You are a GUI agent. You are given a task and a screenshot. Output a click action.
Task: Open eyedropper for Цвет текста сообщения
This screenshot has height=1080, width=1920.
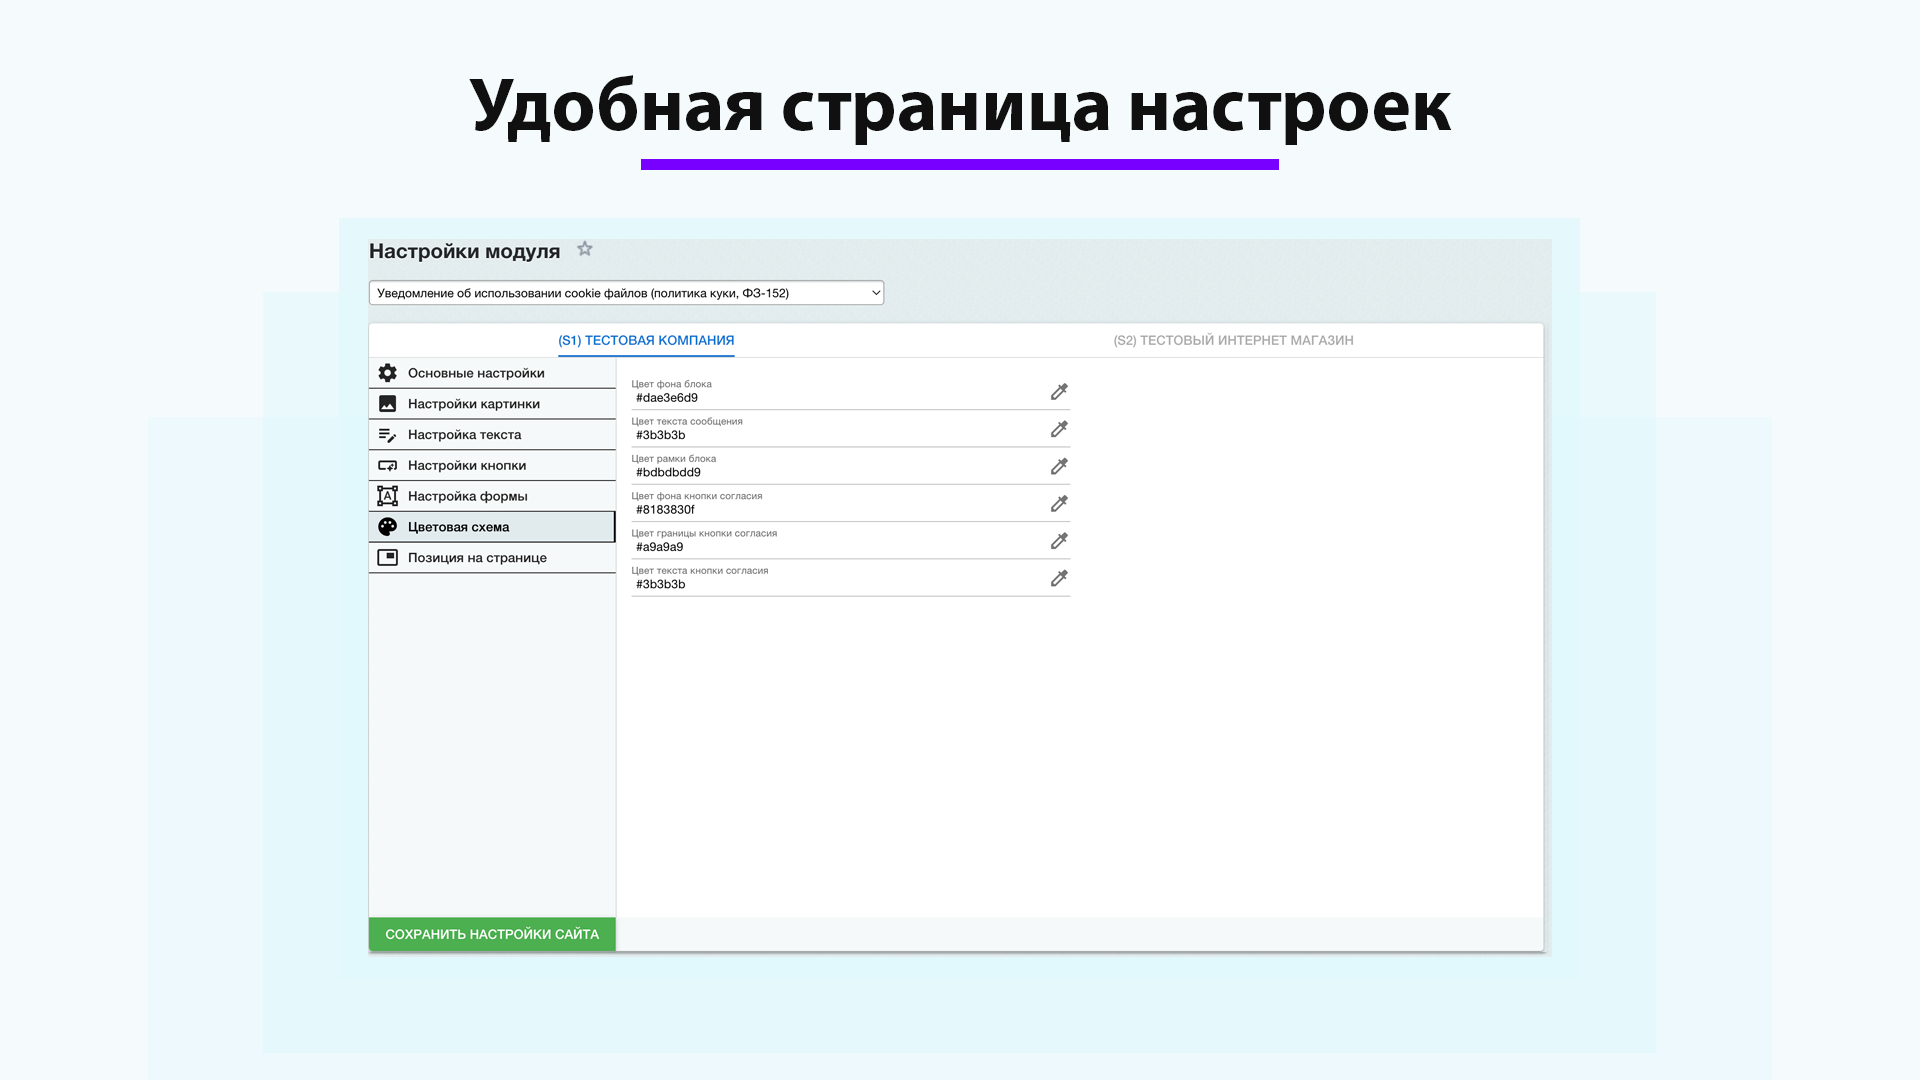1058,429
